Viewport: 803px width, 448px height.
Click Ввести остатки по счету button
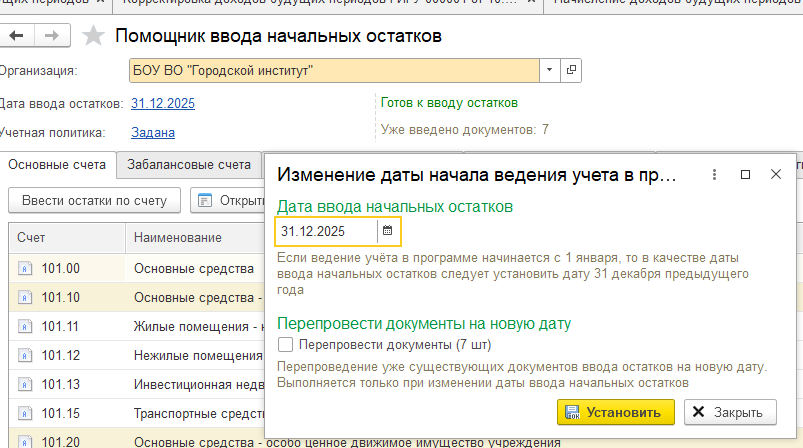[95, 200]
